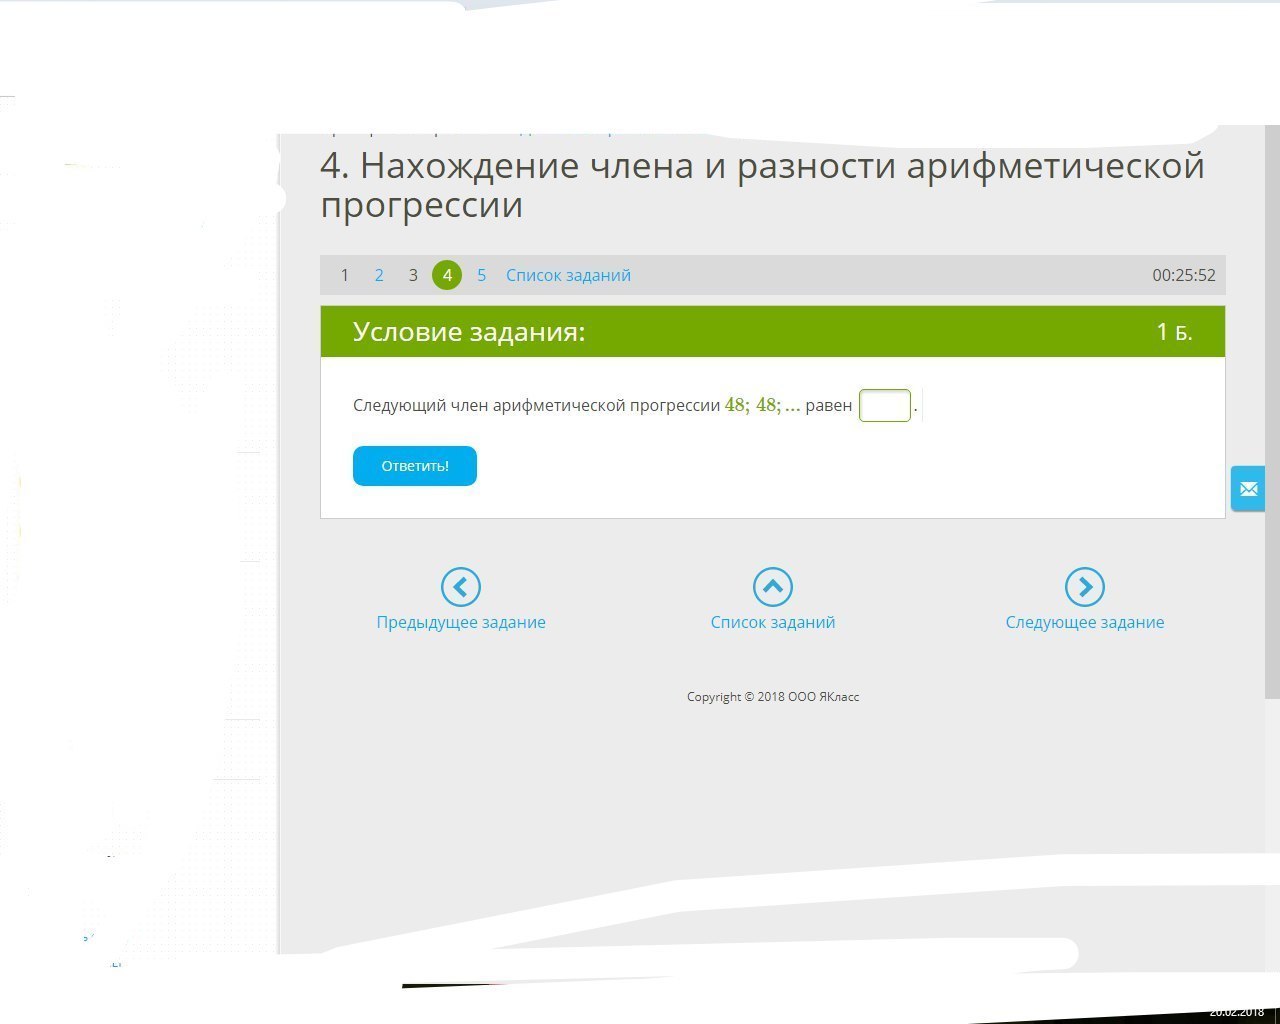Click the 'Условие задания:' green header

(x=469, y=332)
